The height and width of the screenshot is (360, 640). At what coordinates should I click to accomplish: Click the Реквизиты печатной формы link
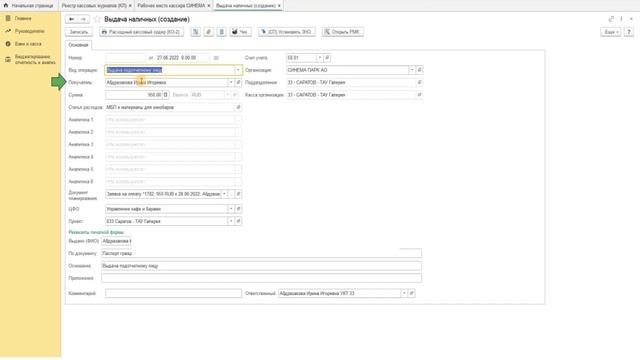pos(96,232)
